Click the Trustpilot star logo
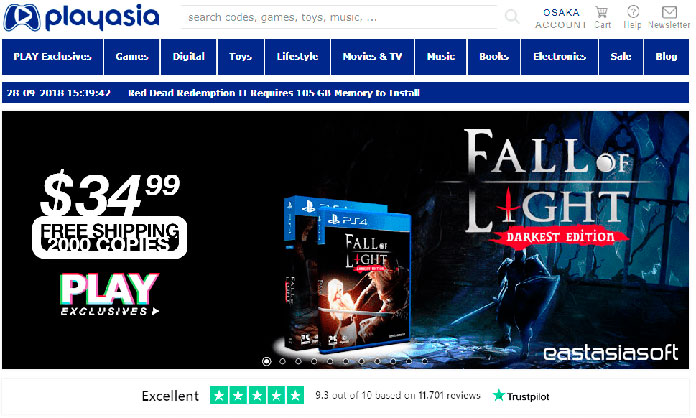The height and width of the screenshot is (418, 696). click(499, 395)
